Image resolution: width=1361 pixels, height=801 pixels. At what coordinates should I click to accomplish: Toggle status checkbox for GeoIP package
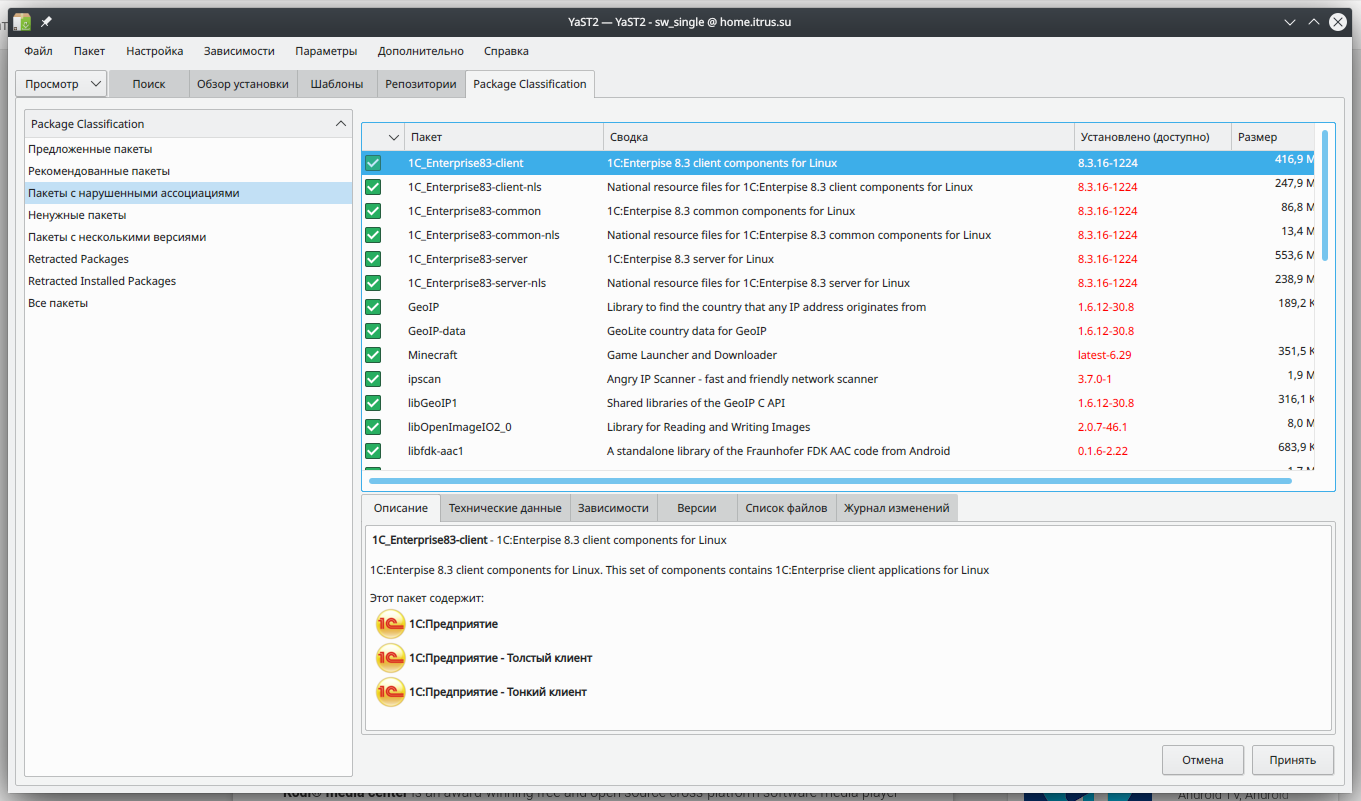pyautogui.click(x=373, y=307)
